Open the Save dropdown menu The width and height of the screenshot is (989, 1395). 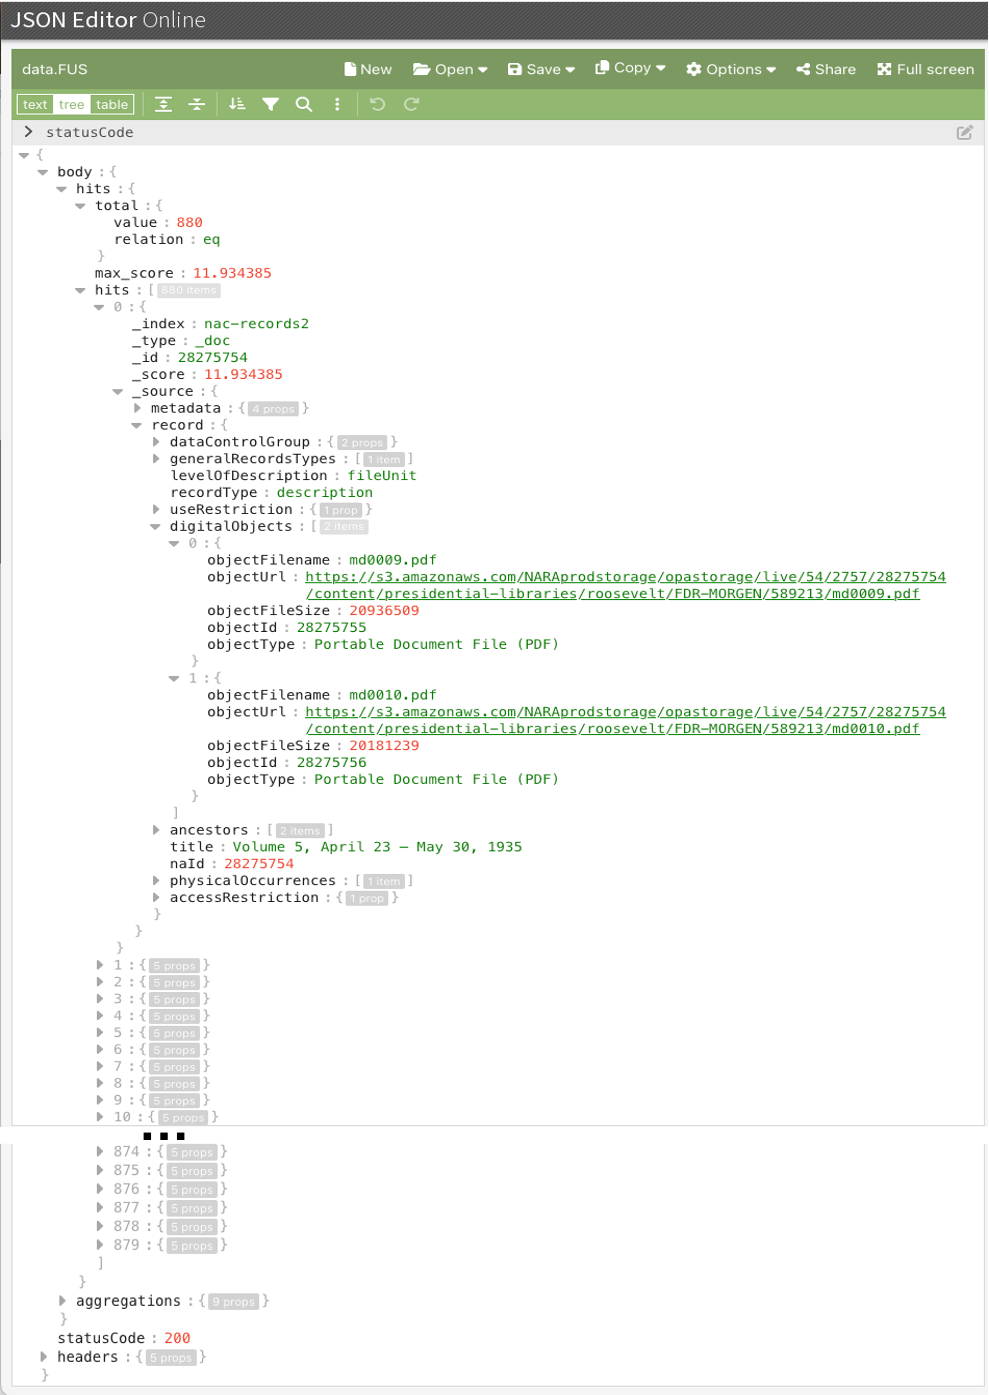click(x=541, y=69)
